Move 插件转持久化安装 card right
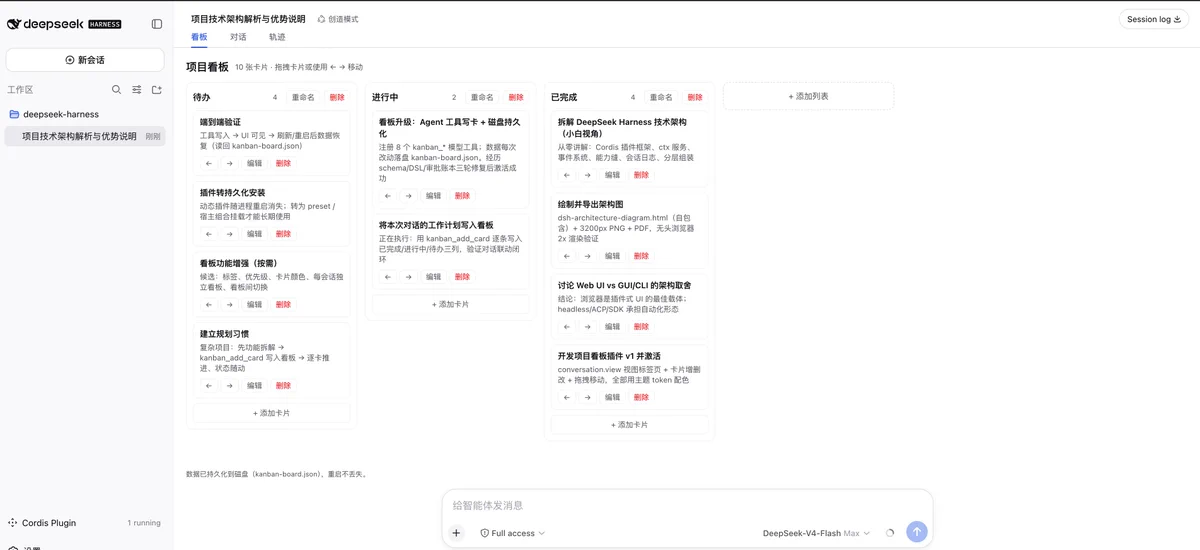 [x=229, y=234]
